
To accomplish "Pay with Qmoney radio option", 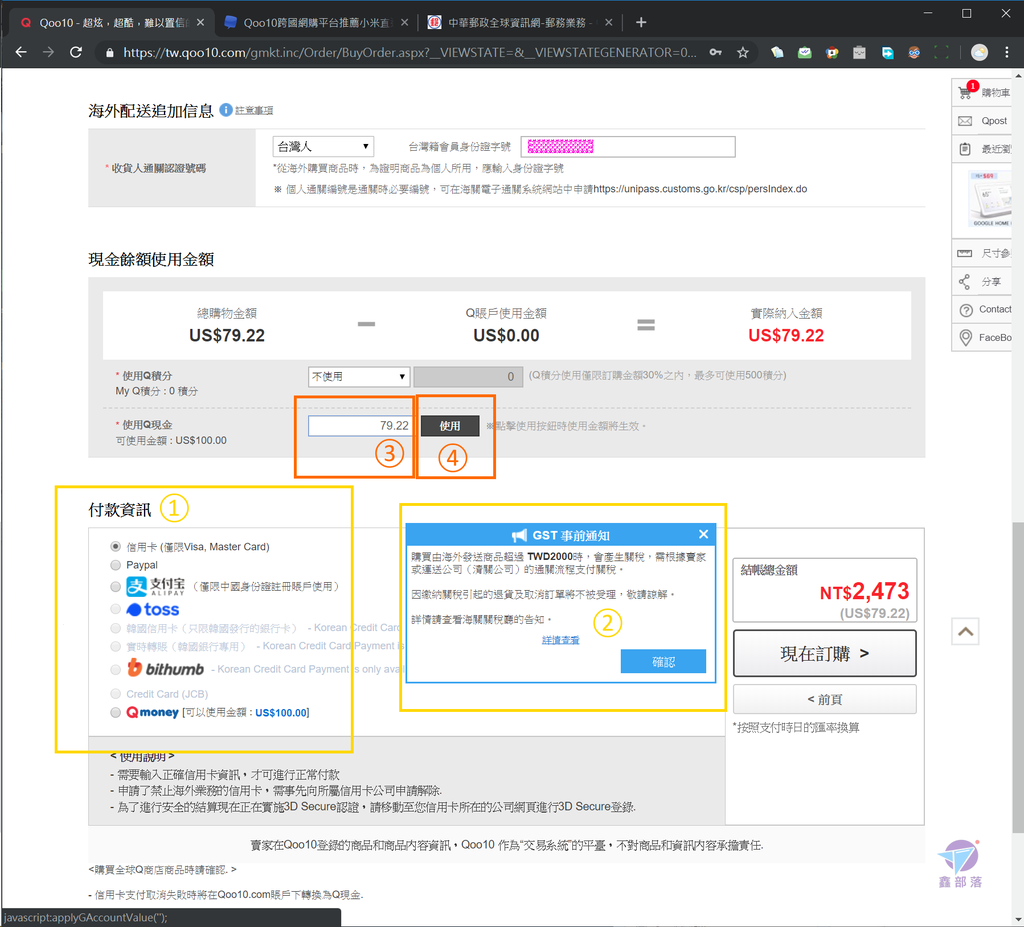I will 116,712.
